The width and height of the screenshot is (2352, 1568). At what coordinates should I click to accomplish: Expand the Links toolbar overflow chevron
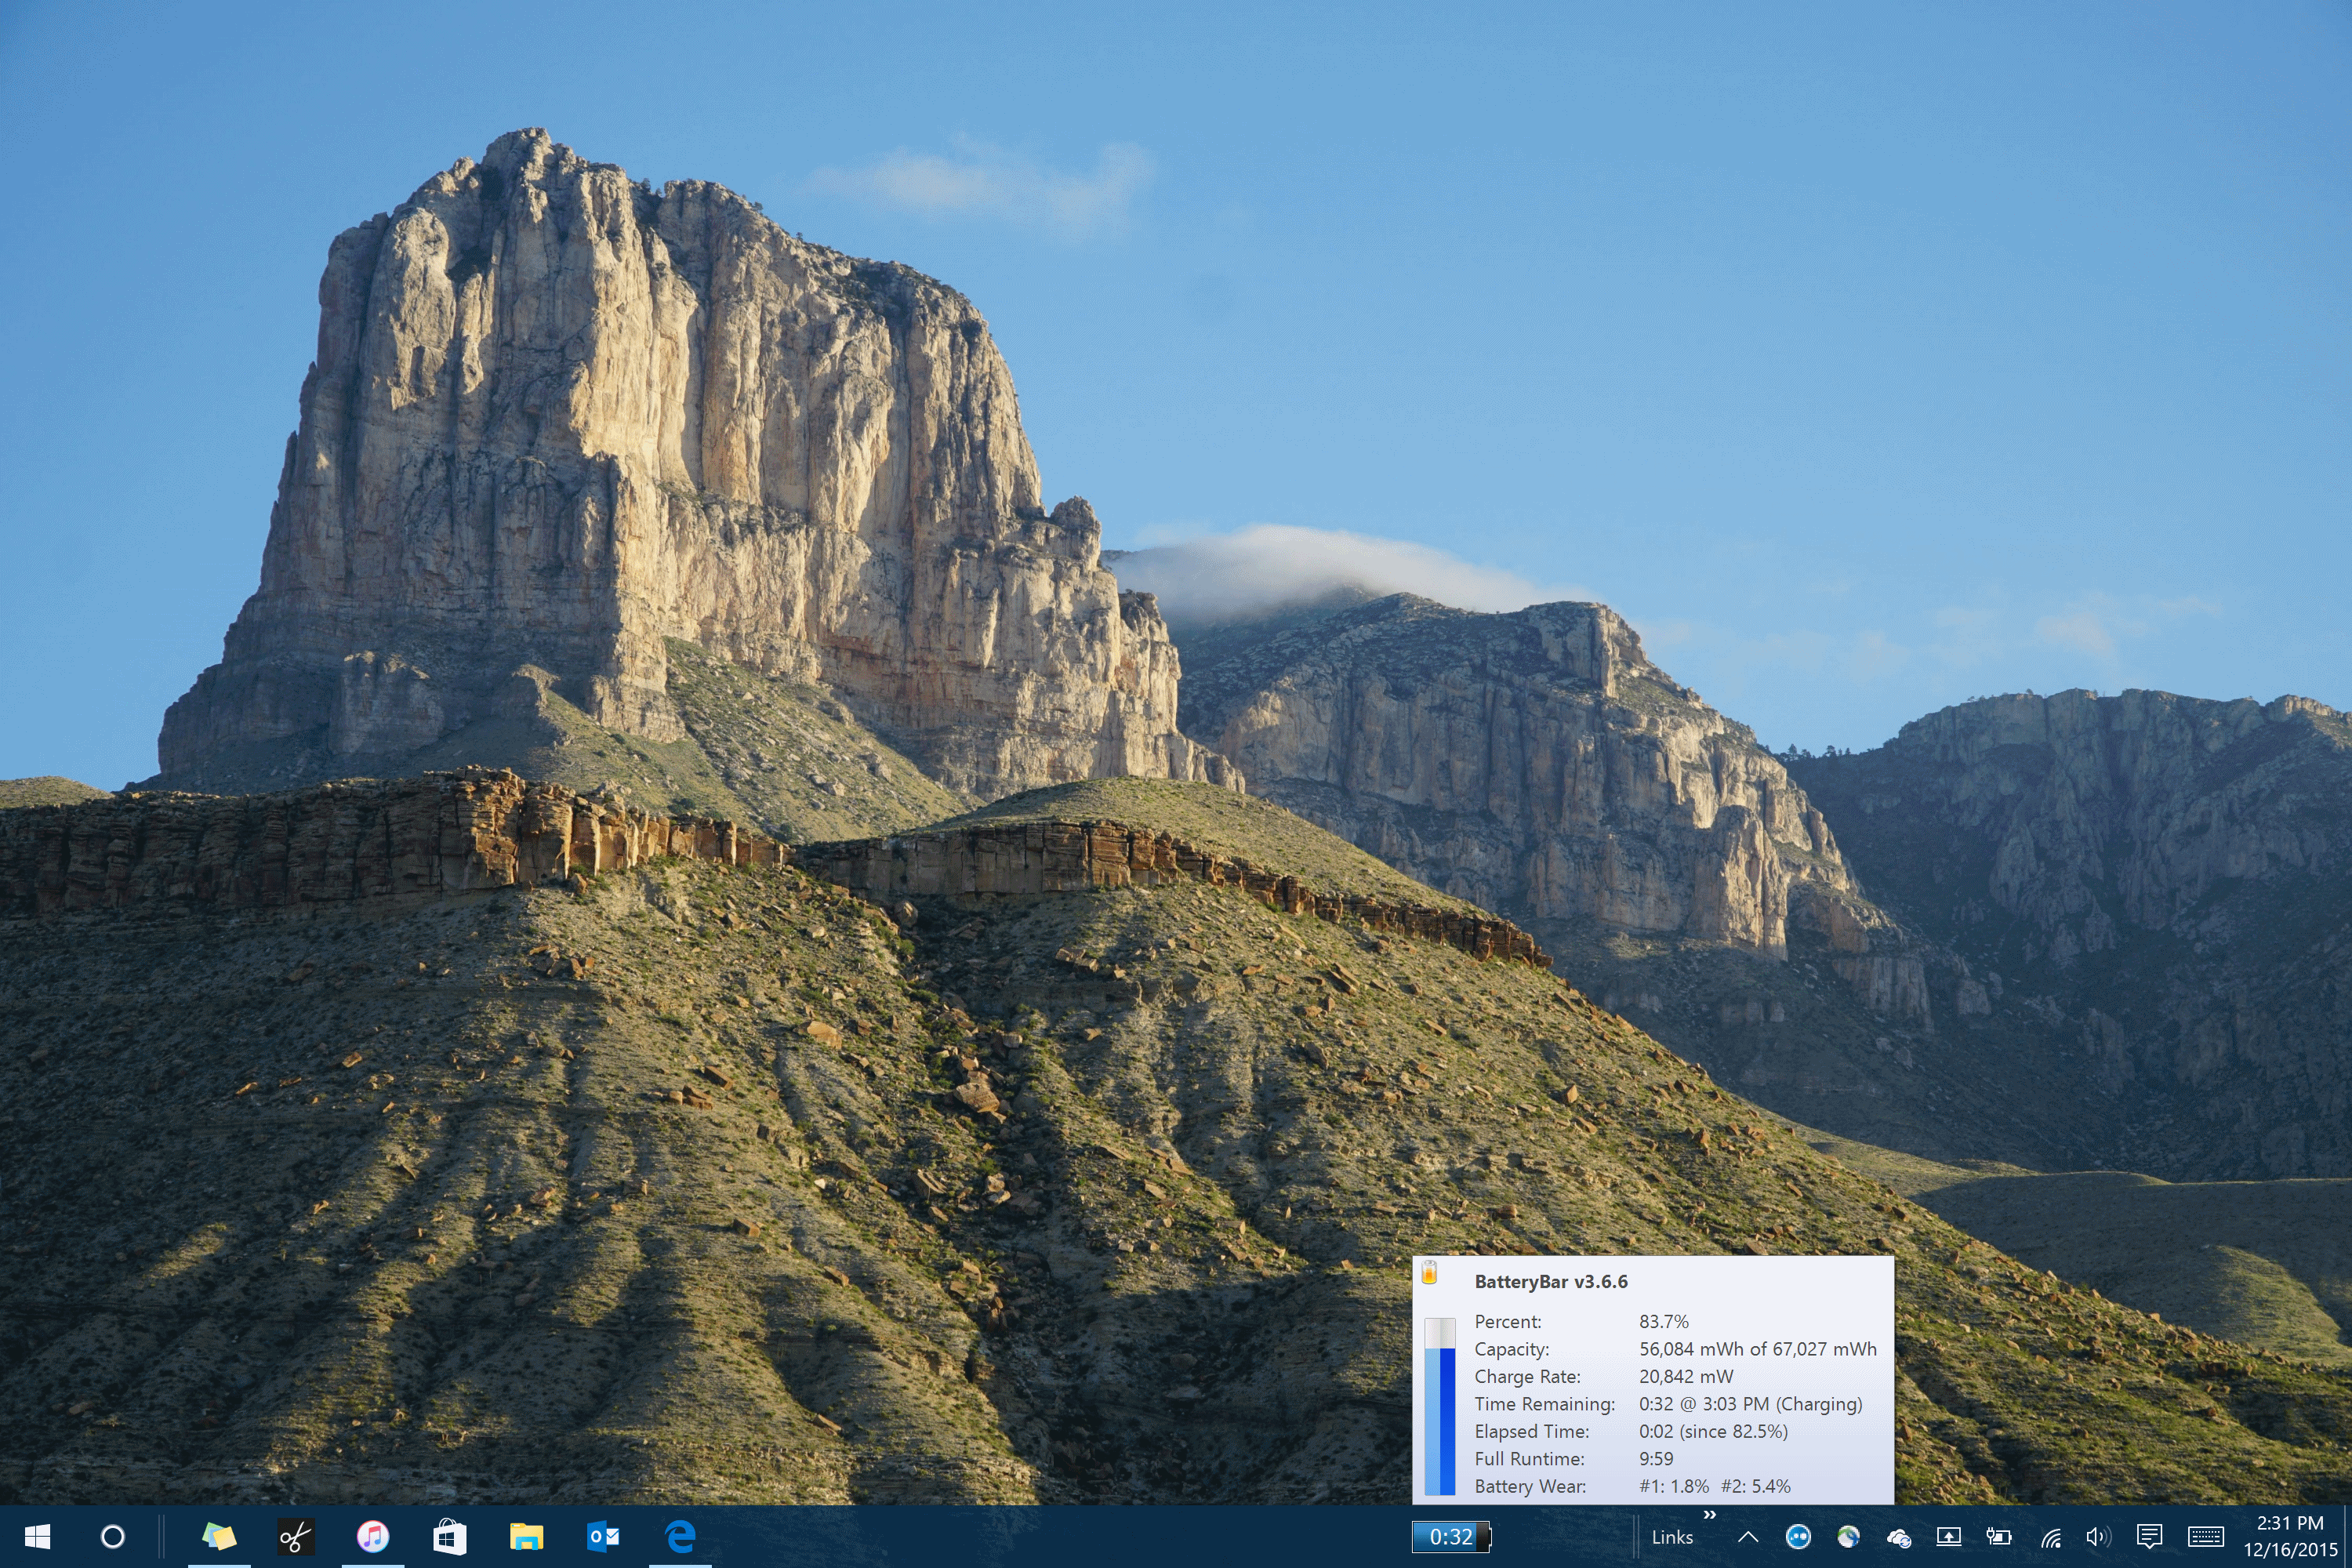(1710, 1515)
